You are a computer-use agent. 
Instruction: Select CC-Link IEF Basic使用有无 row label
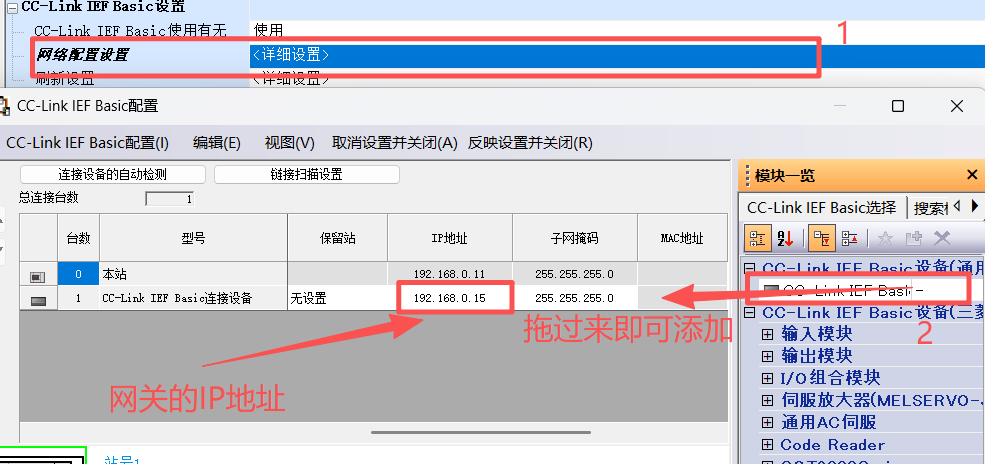coord(130,30)
